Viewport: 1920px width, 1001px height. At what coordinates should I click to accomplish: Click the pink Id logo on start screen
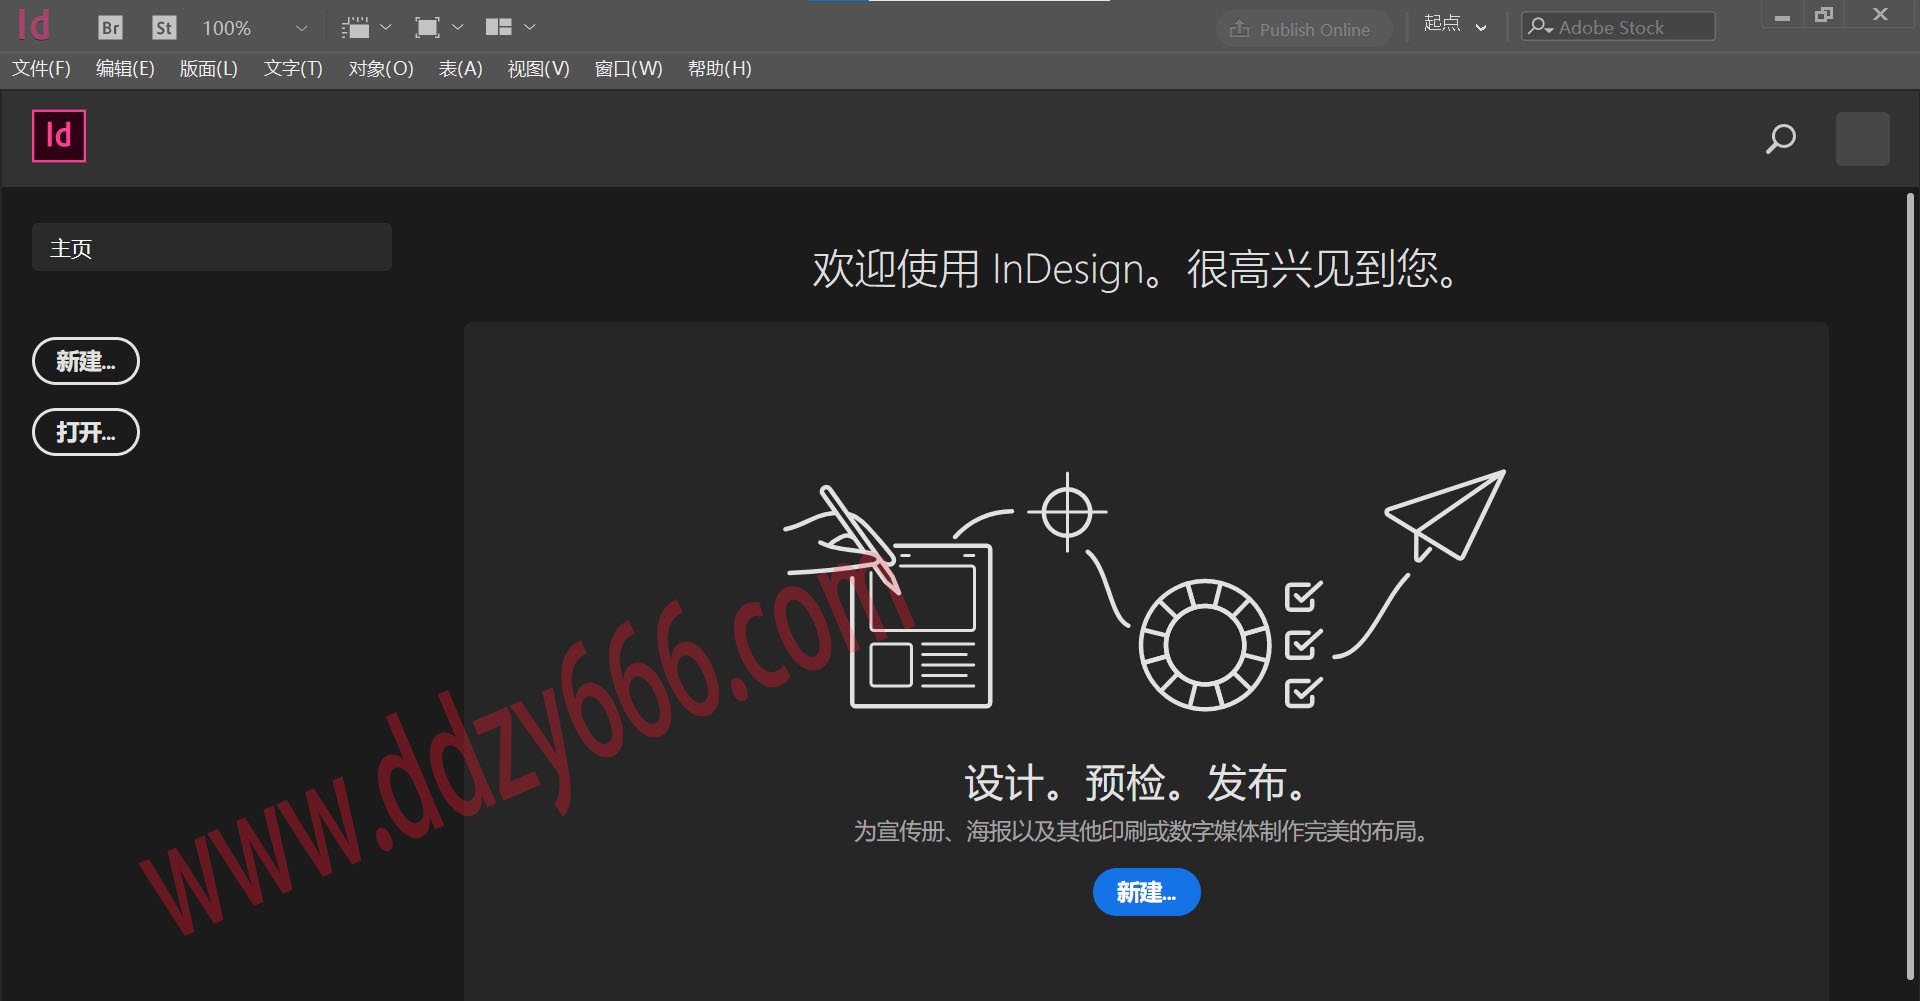[59, 136]
